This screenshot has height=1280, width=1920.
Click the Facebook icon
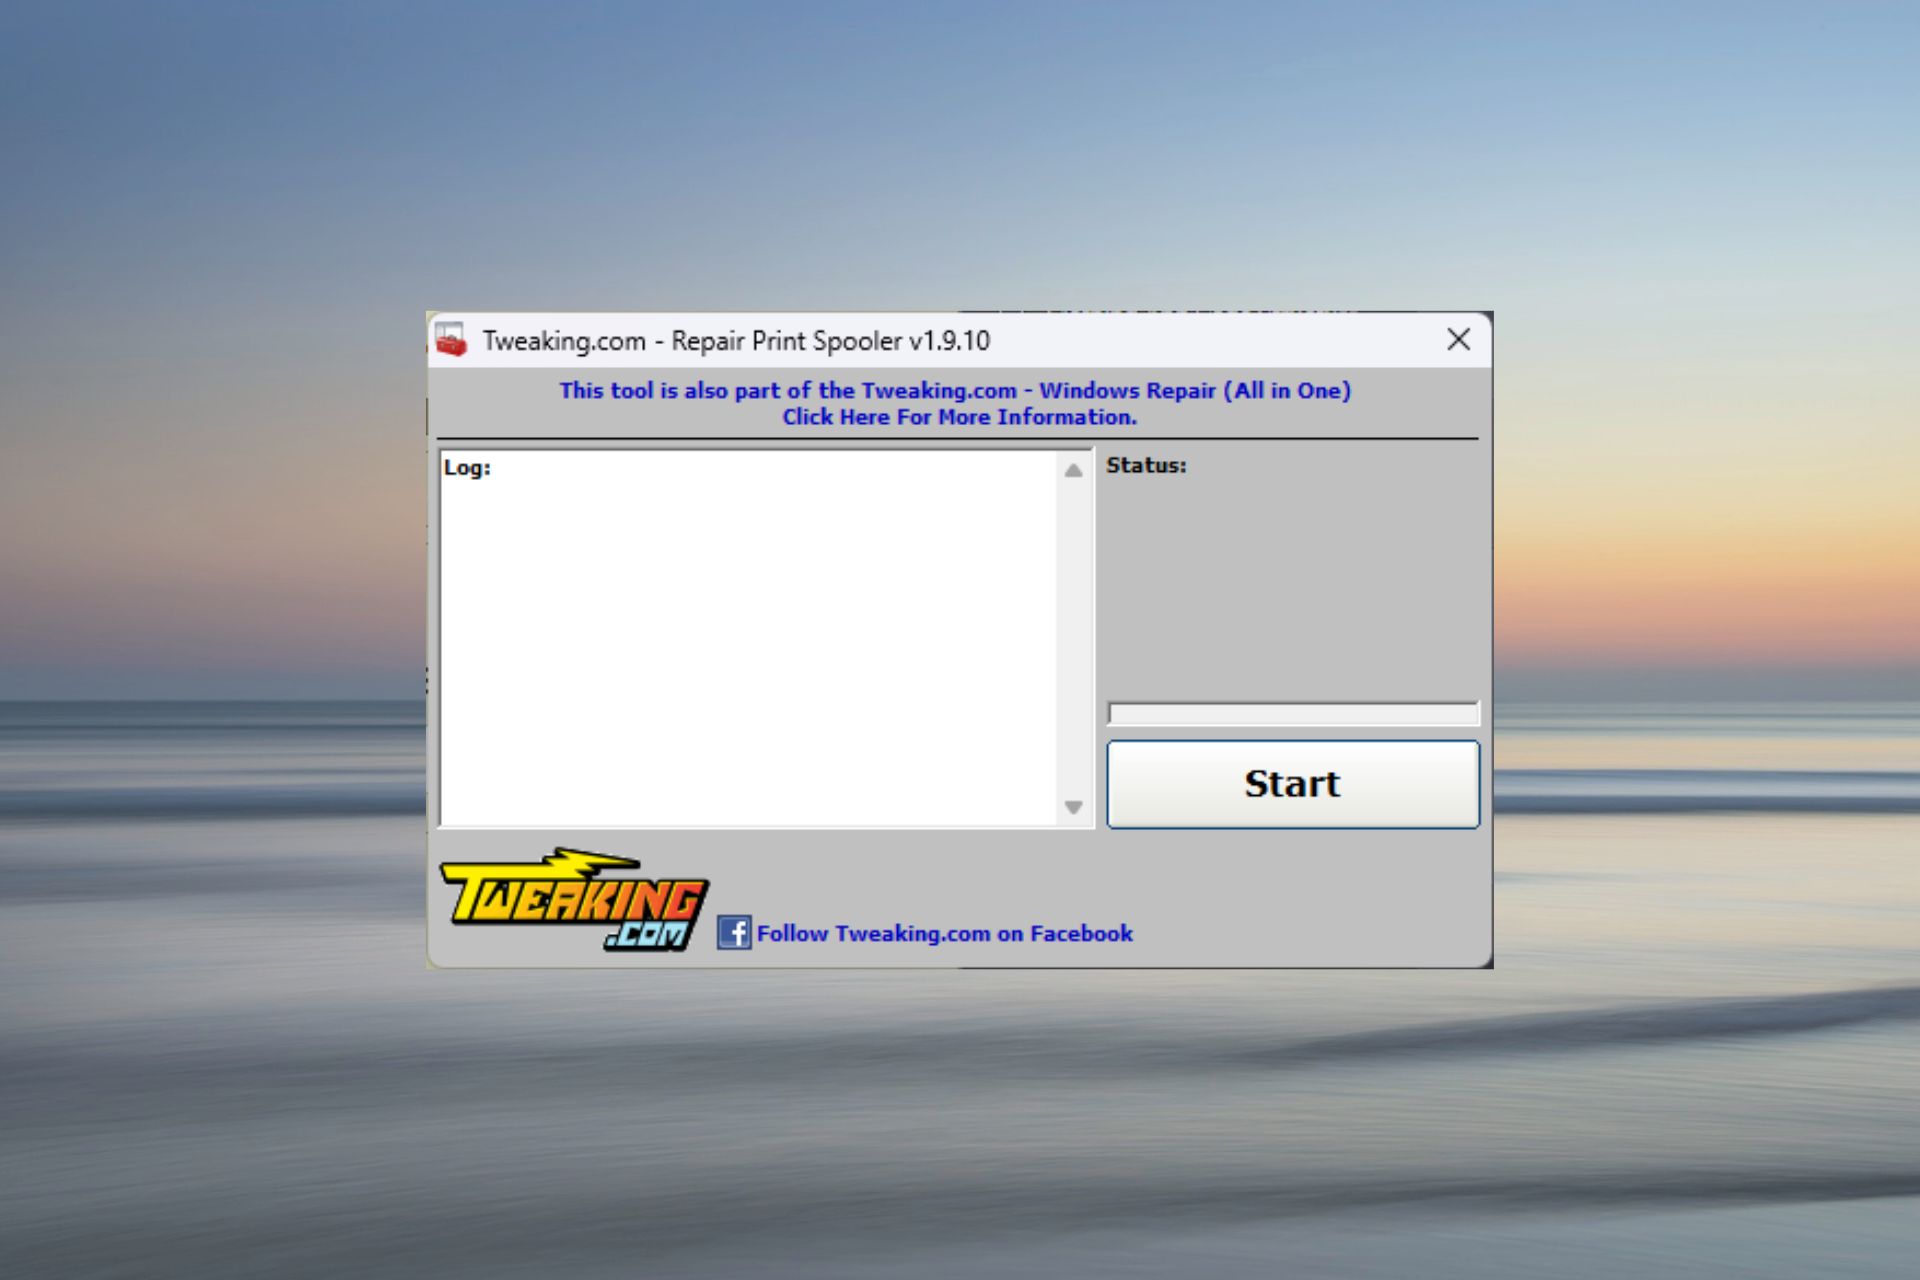pos(734,932)
